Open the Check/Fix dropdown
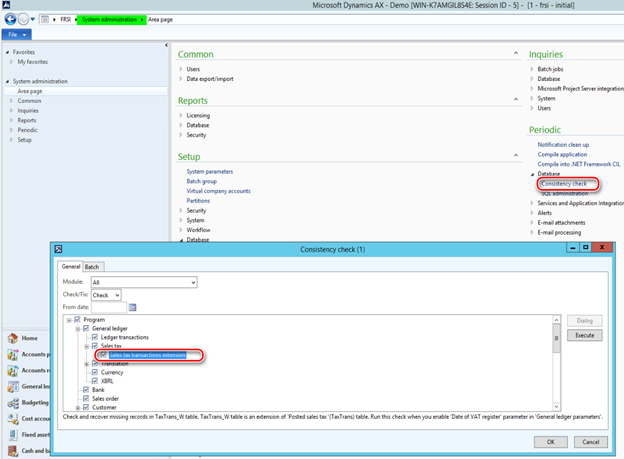The image size is (624, 459). (117, 295)
